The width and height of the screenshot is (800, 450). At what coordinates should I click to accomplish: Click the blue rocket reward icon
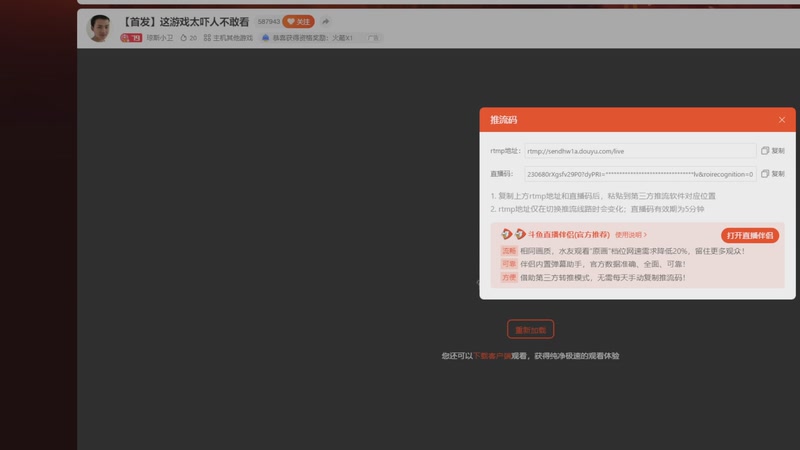coord(265,38)
